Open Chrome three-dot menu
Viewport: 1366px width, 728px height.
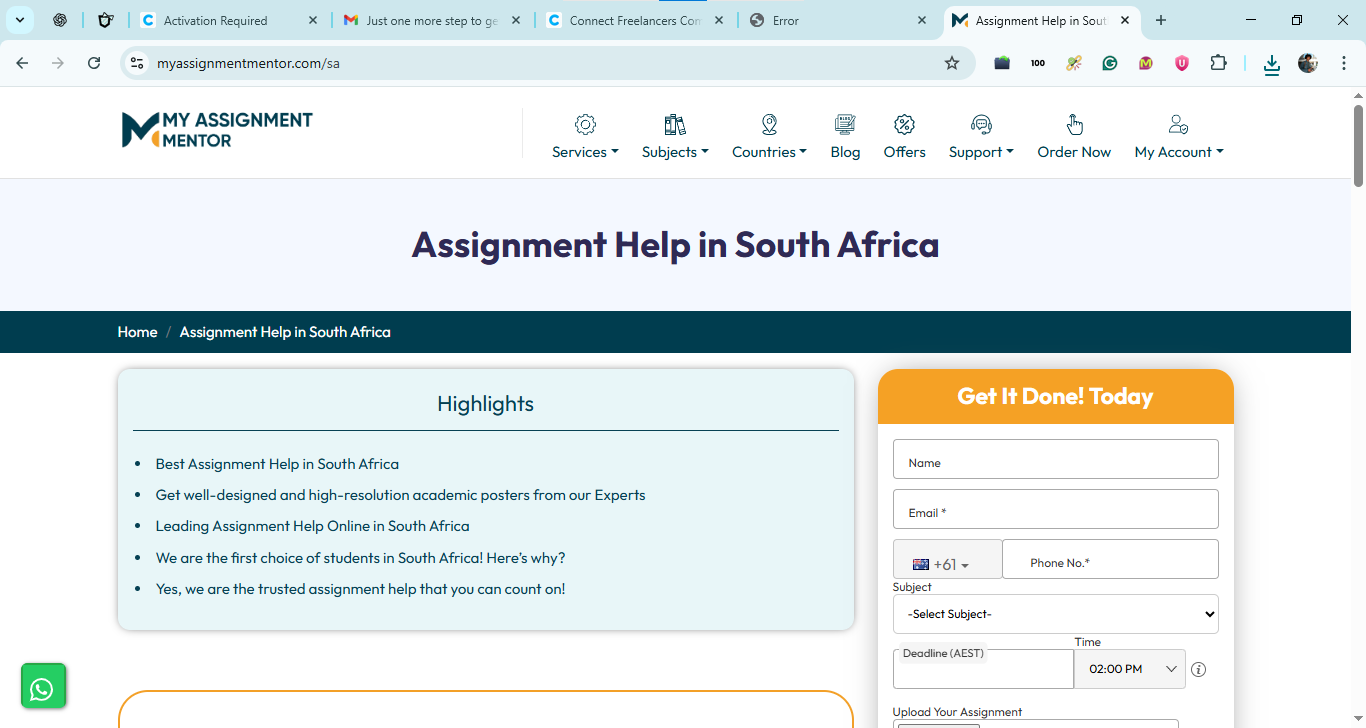coord(1343,63)
